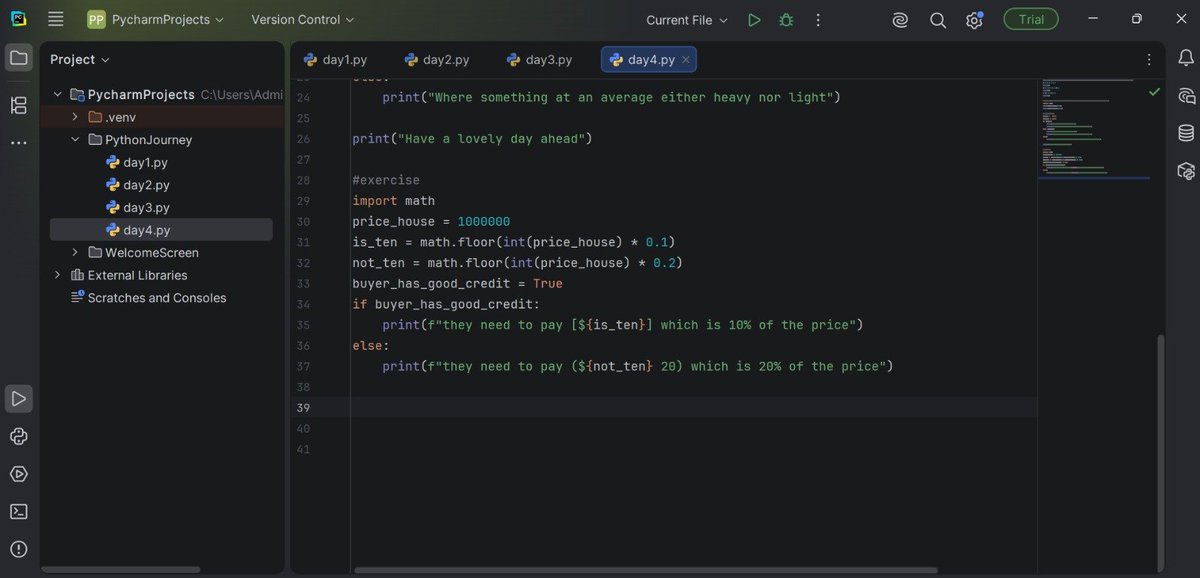The width and height of the screenshot is (1200, 578).
Task: Open More Actions vertical dots in toolbar
Action: (818, 20)
